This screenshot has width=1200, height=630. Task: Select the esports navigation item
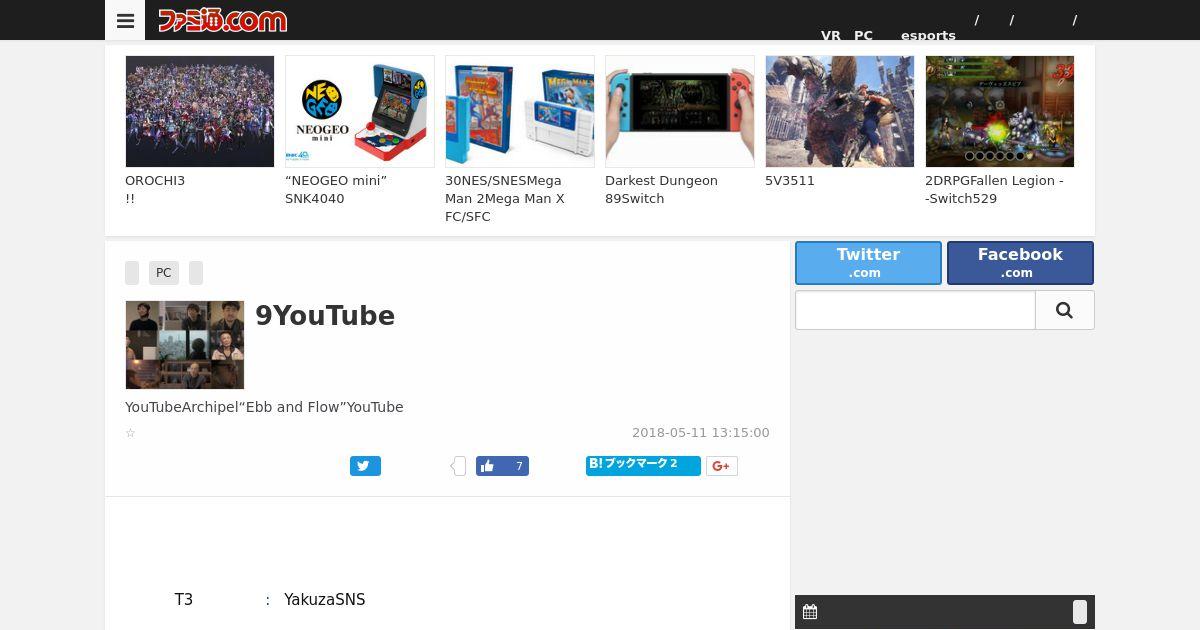[x=928, y=35]
